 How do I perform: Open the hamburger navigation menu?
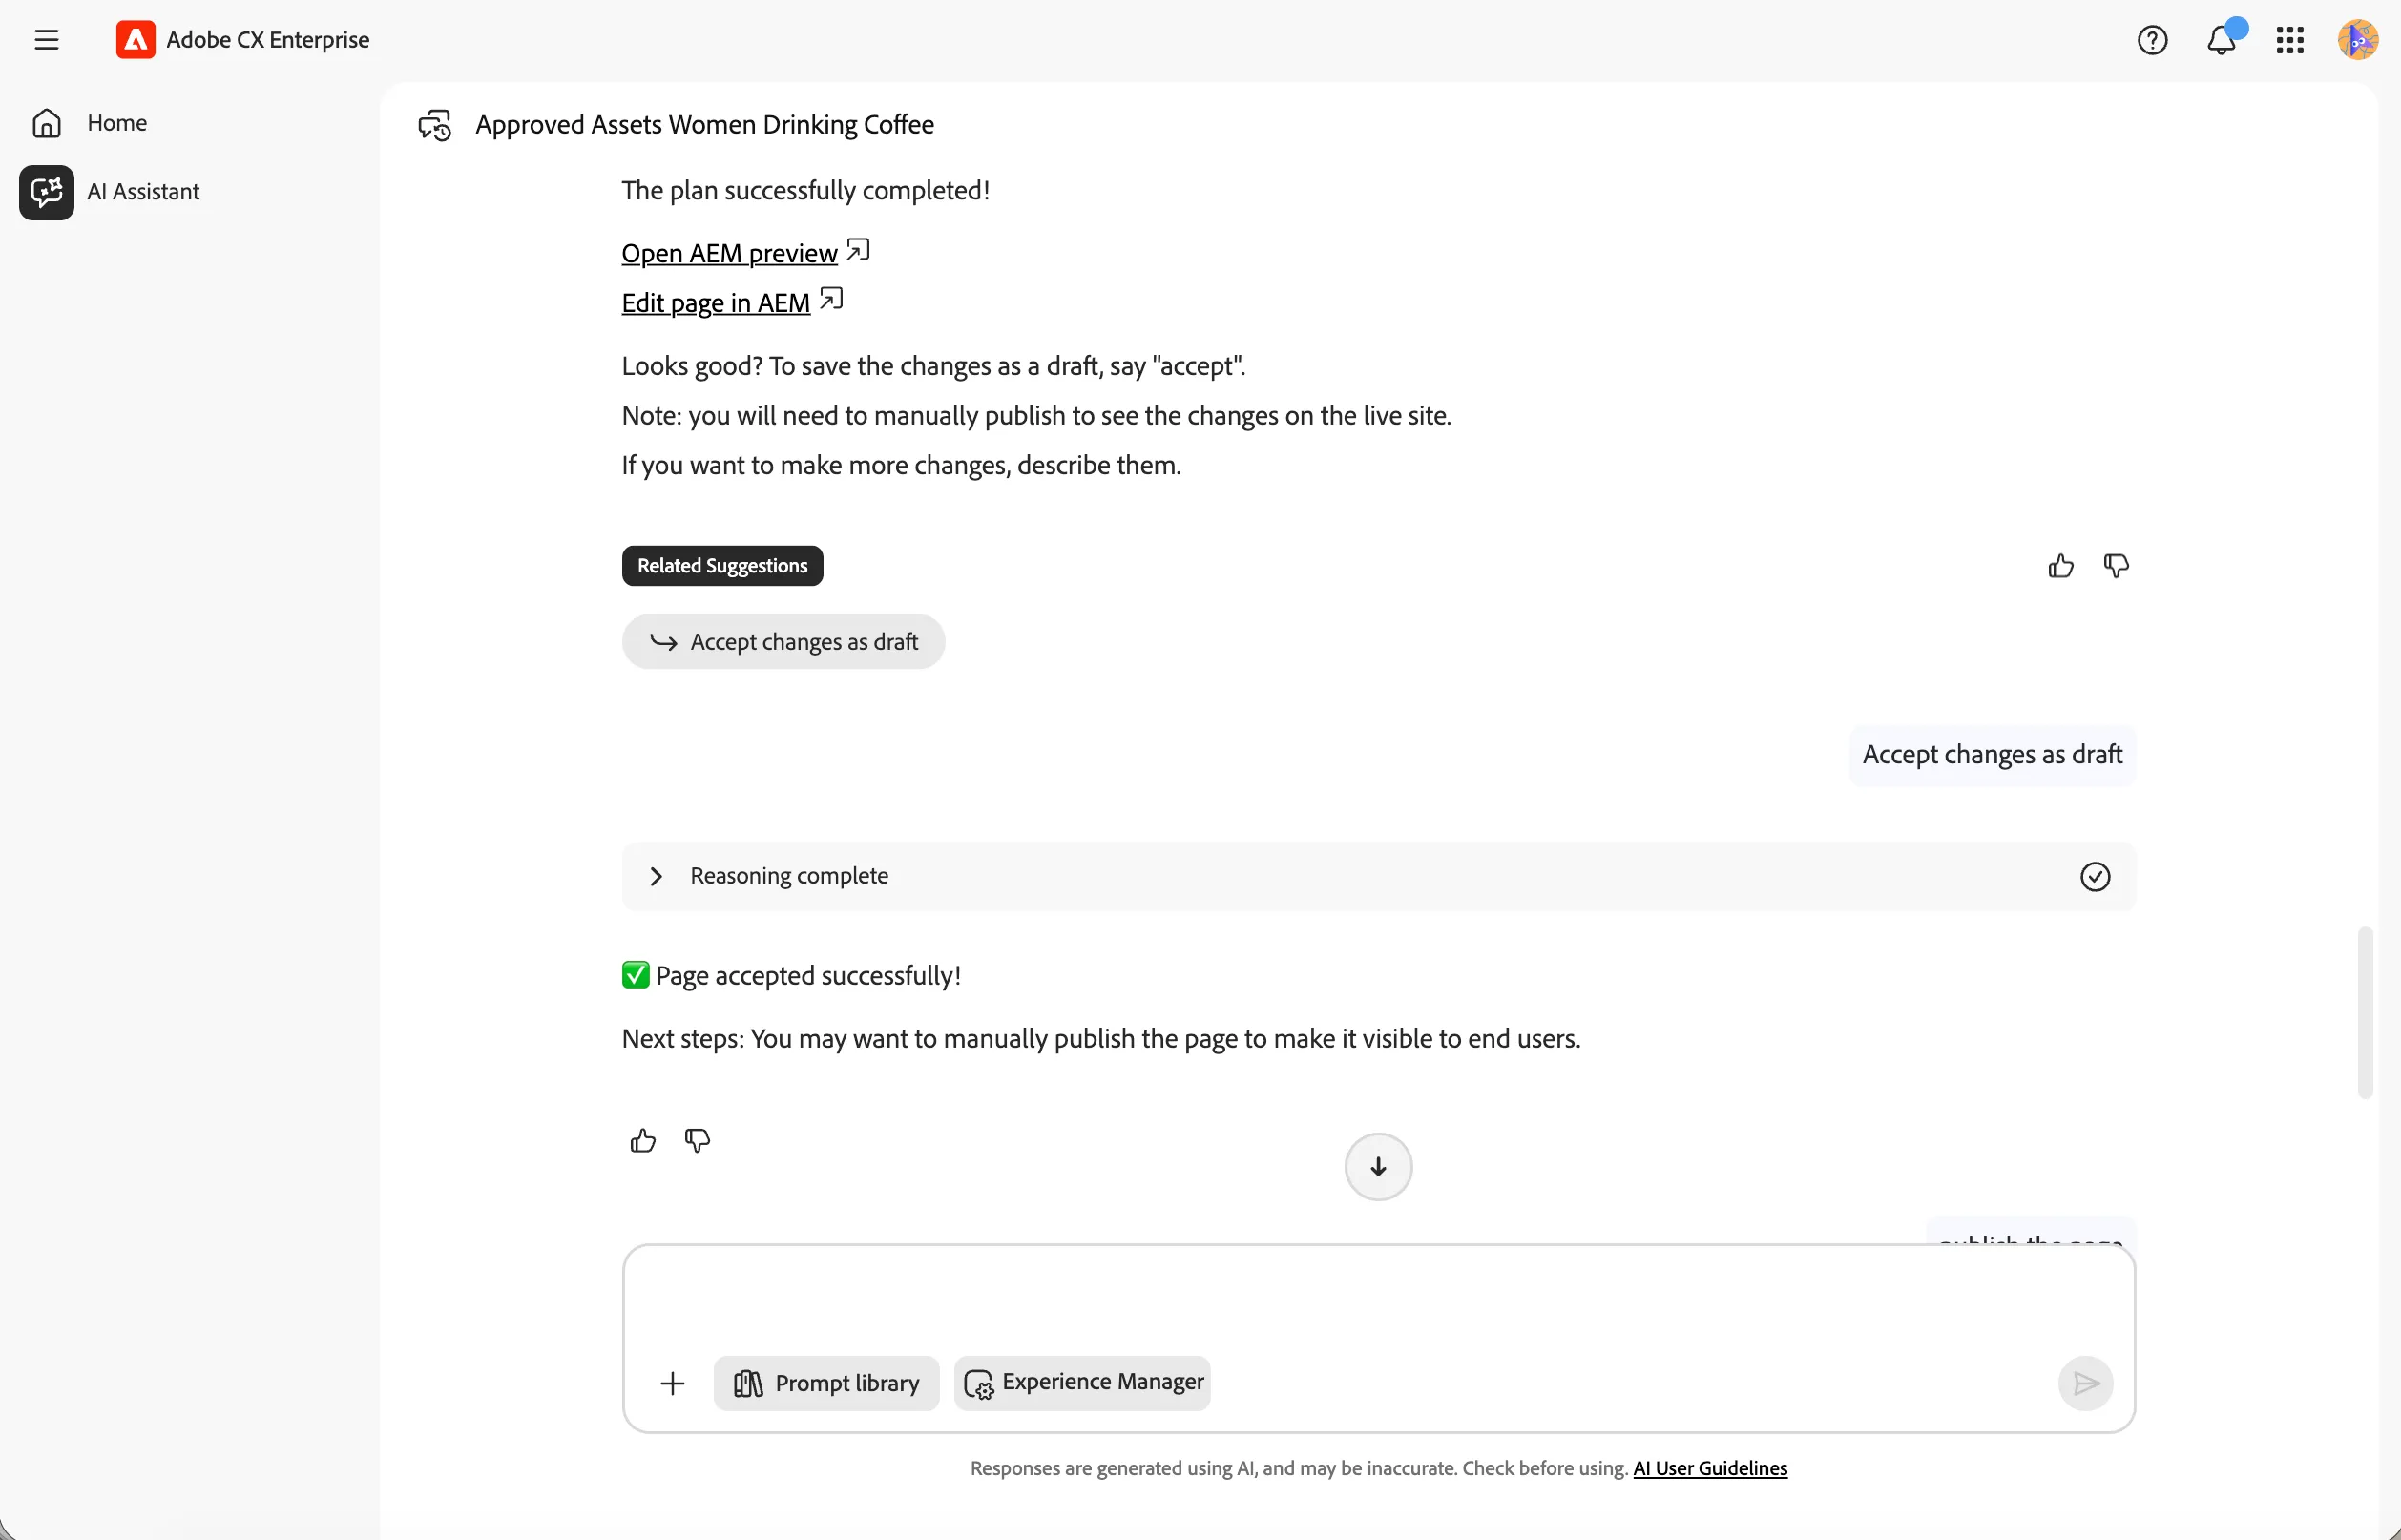point(46,40)
